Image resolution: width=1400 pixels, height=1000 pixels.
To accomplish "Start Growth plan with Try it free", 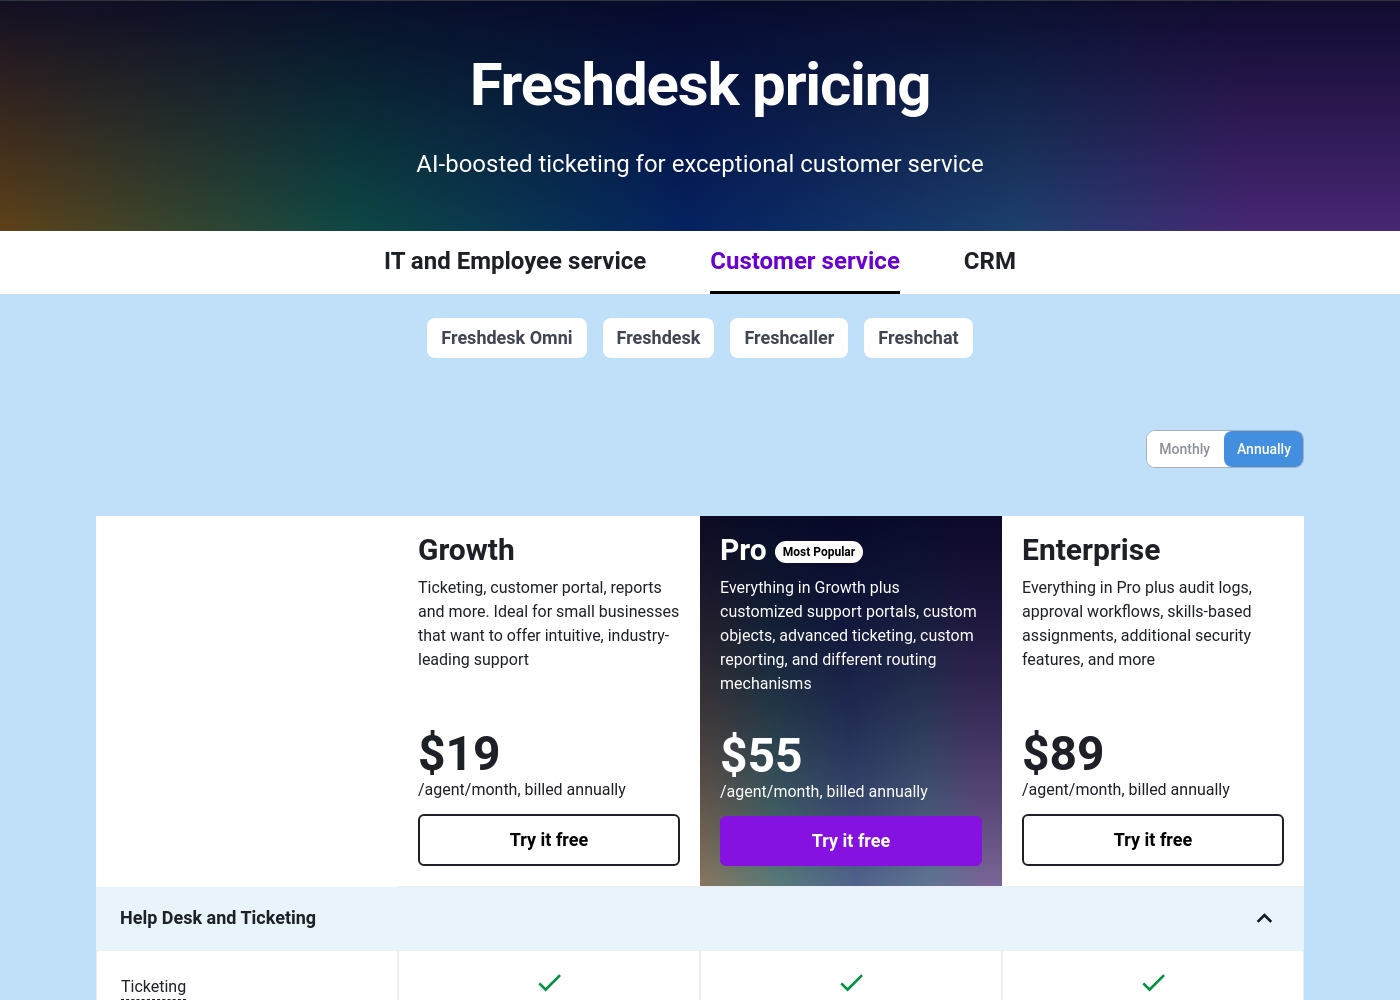I will point(549,840).
